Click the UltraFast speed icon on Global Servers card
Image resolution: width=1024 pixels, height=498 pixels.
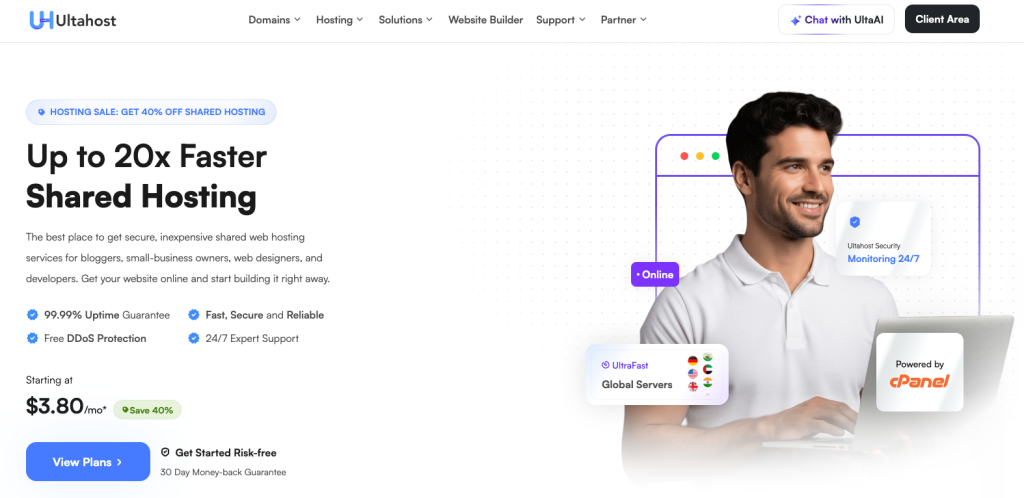coord(605,366)
